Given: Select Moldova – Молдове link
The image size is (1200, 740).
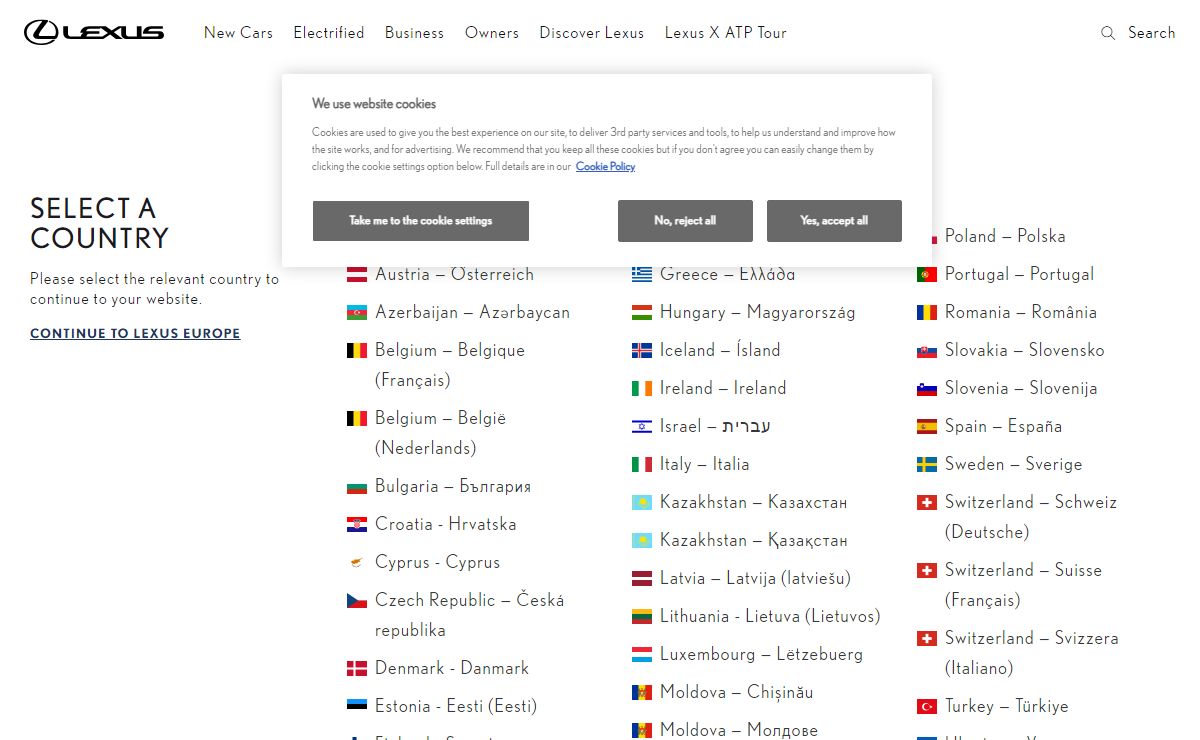Looking at the screenshot, I should click(x=739, y=730).
